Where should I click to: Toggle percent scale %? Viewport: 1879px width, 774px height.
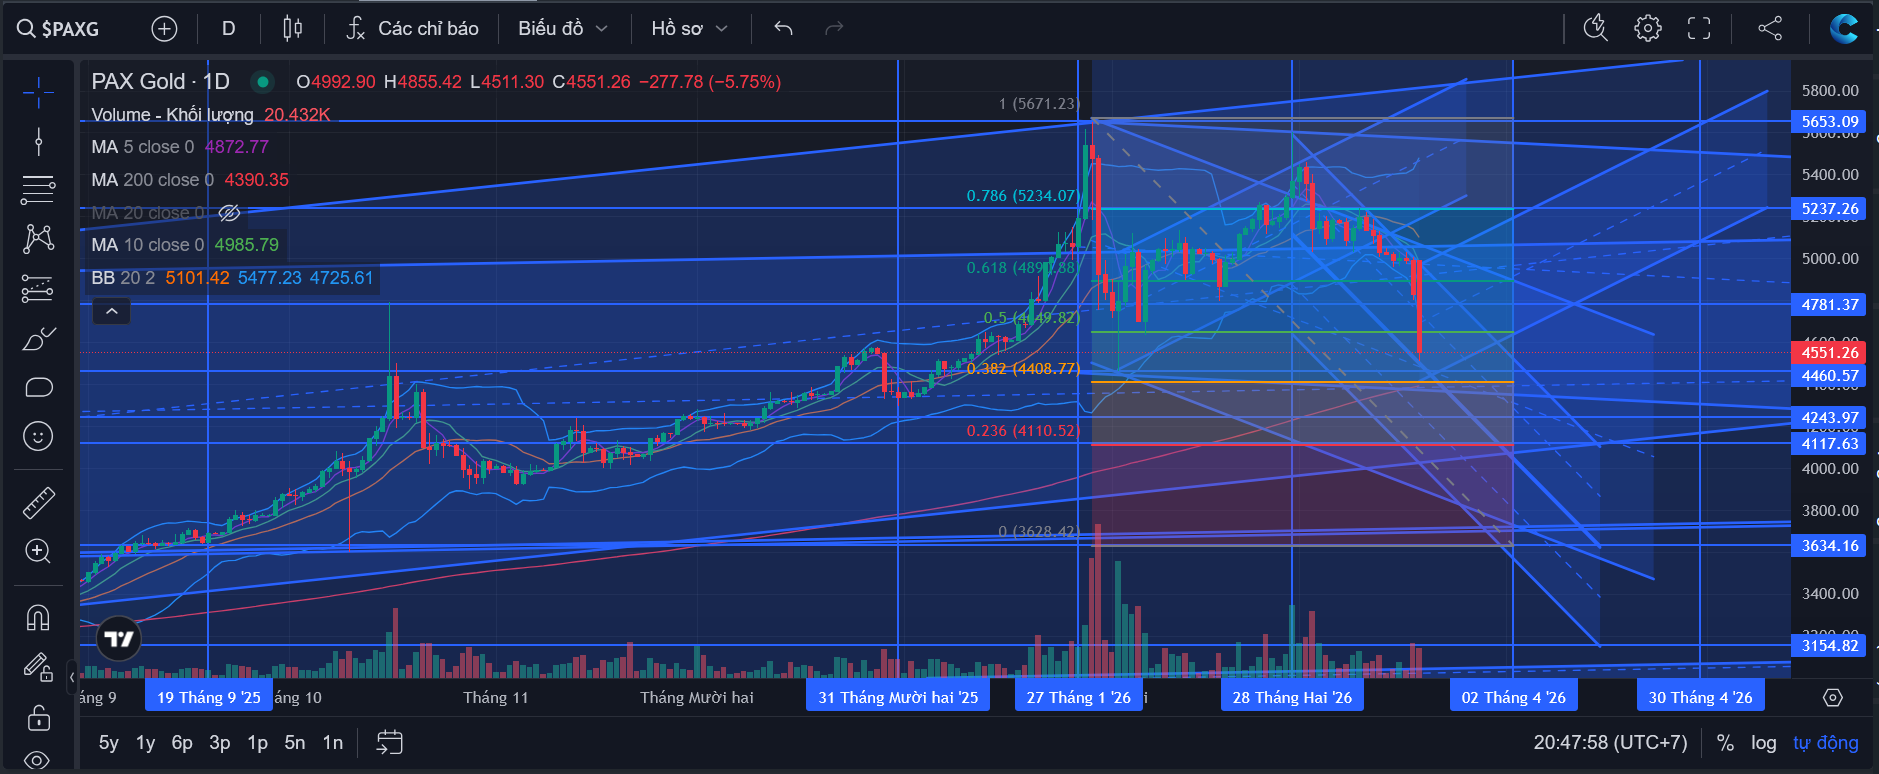point(1725,743)
